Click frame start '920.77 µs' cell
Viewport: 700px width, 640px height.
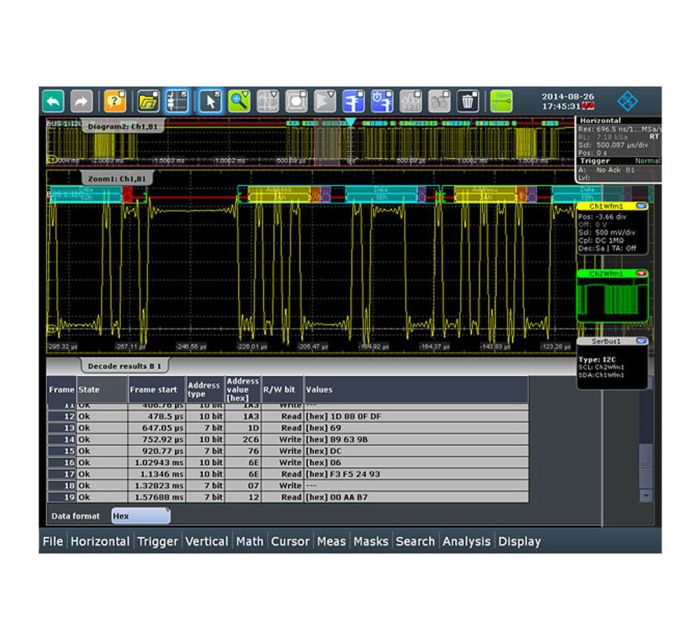coord(157,451)
